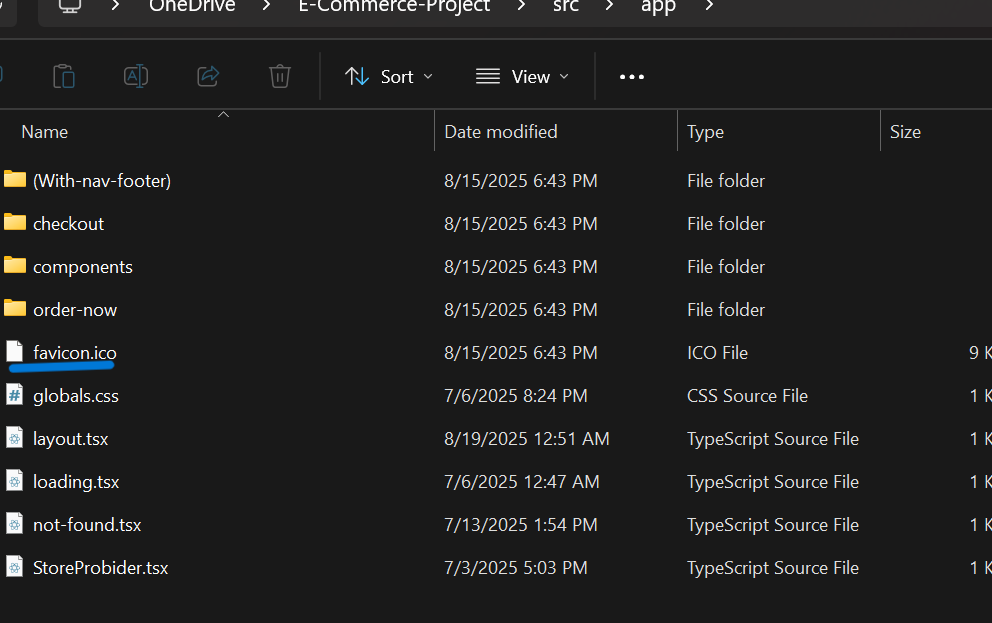Open the Sort dropdown menu
The height and width of the screenshot is (623, 992).
coord(389,76)
